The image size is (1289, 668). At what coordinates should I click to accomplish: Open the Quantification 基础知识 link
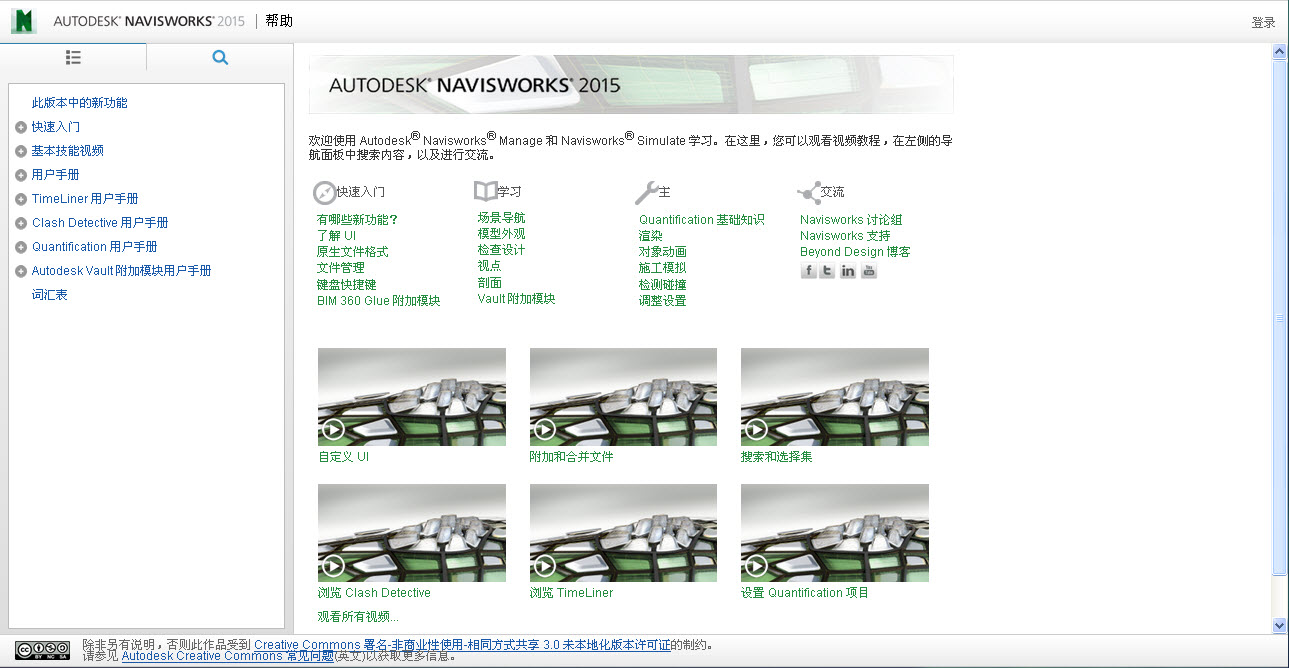[x=701, y=220]
